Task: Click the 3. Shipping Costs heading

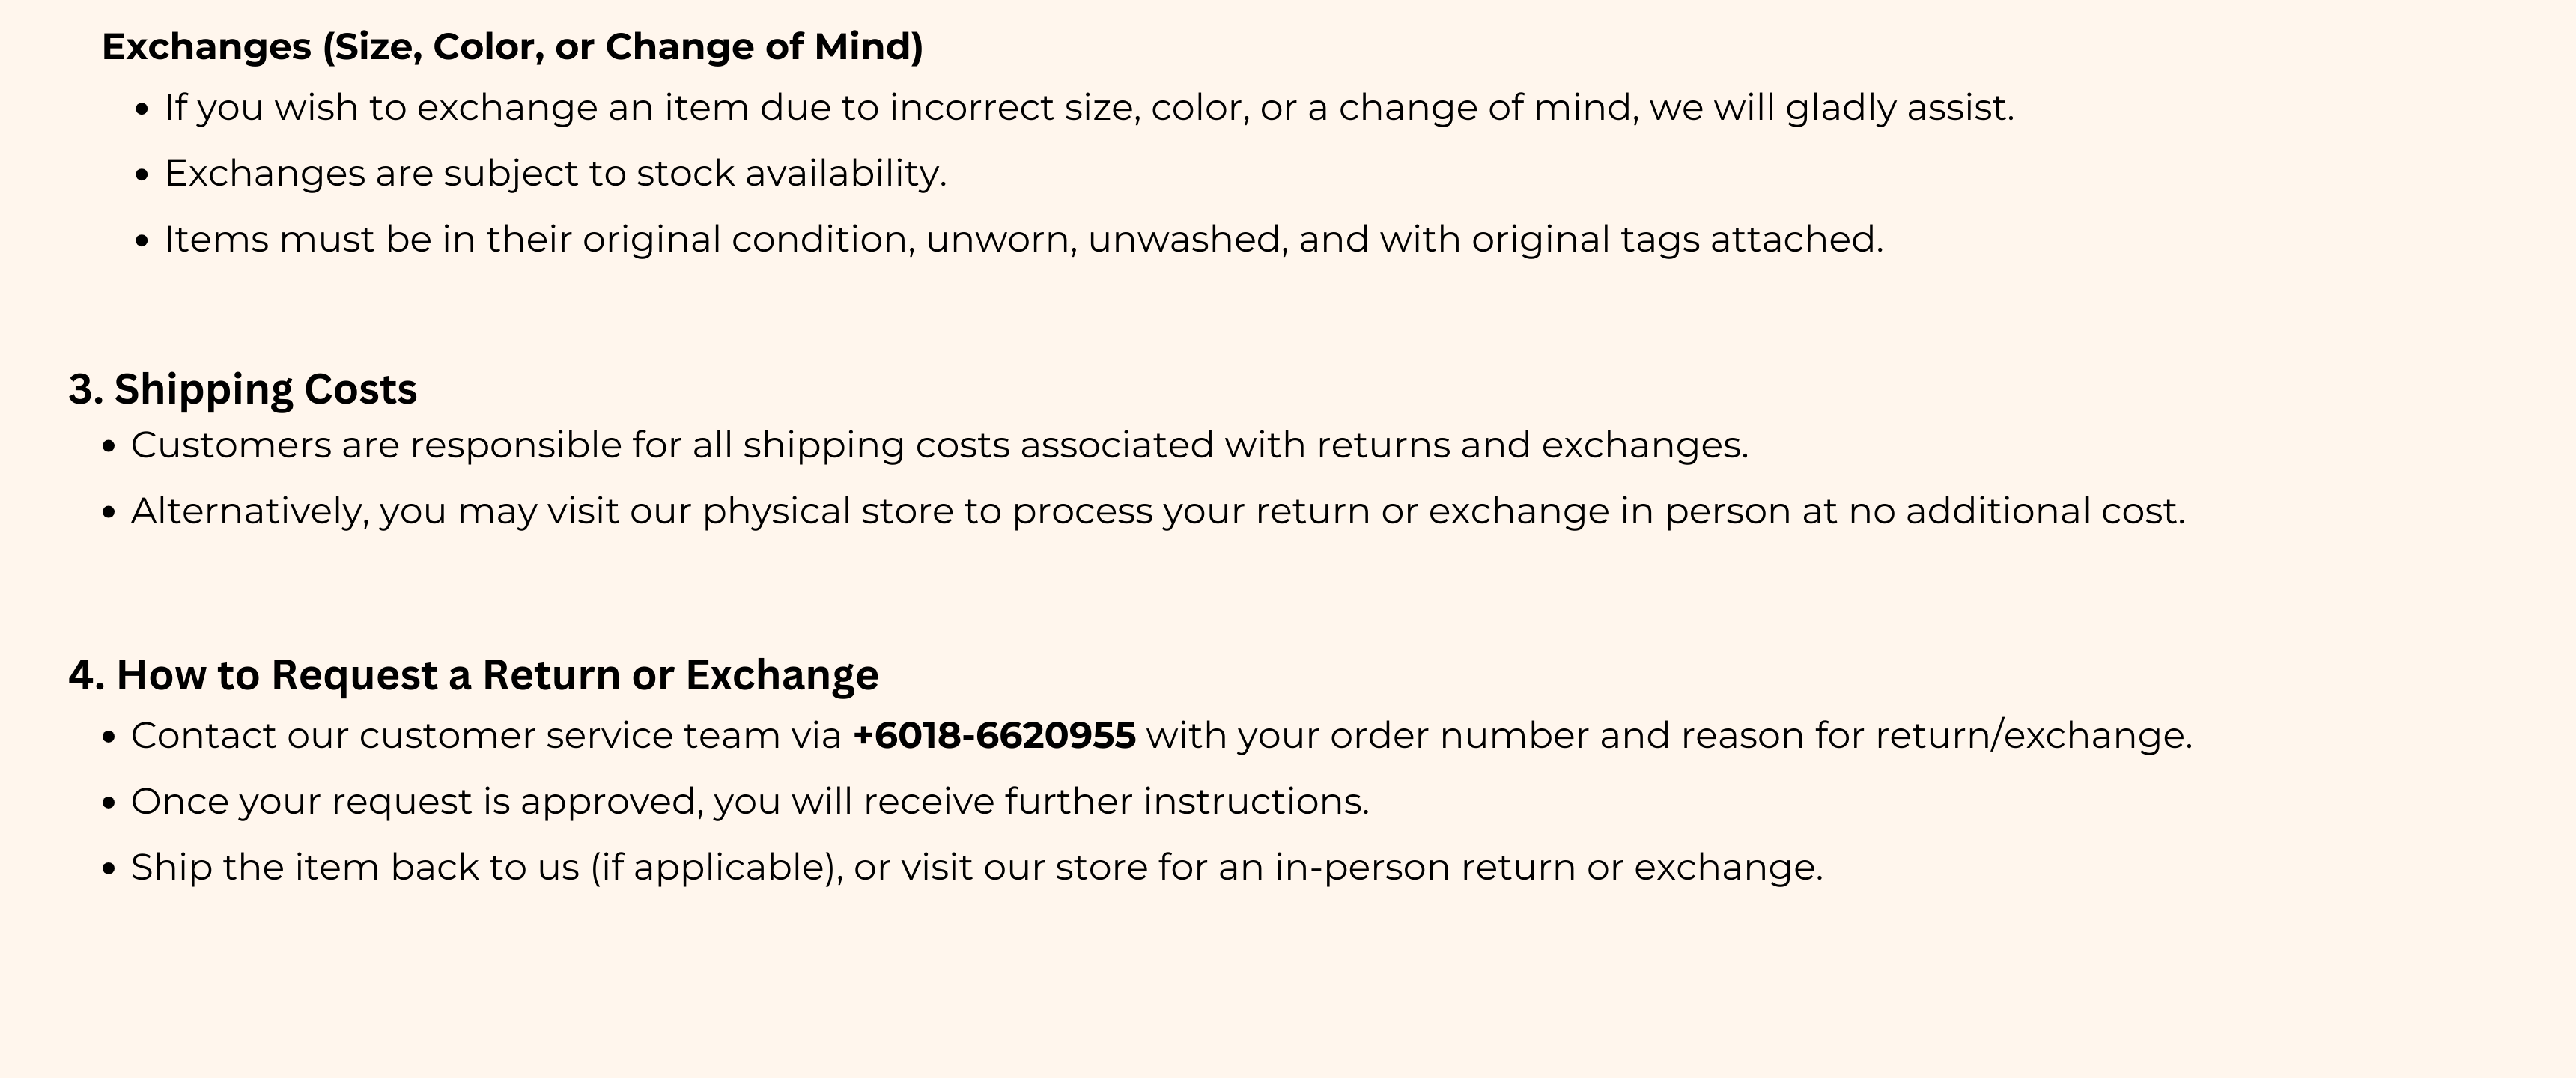Action: pos(242,390)
